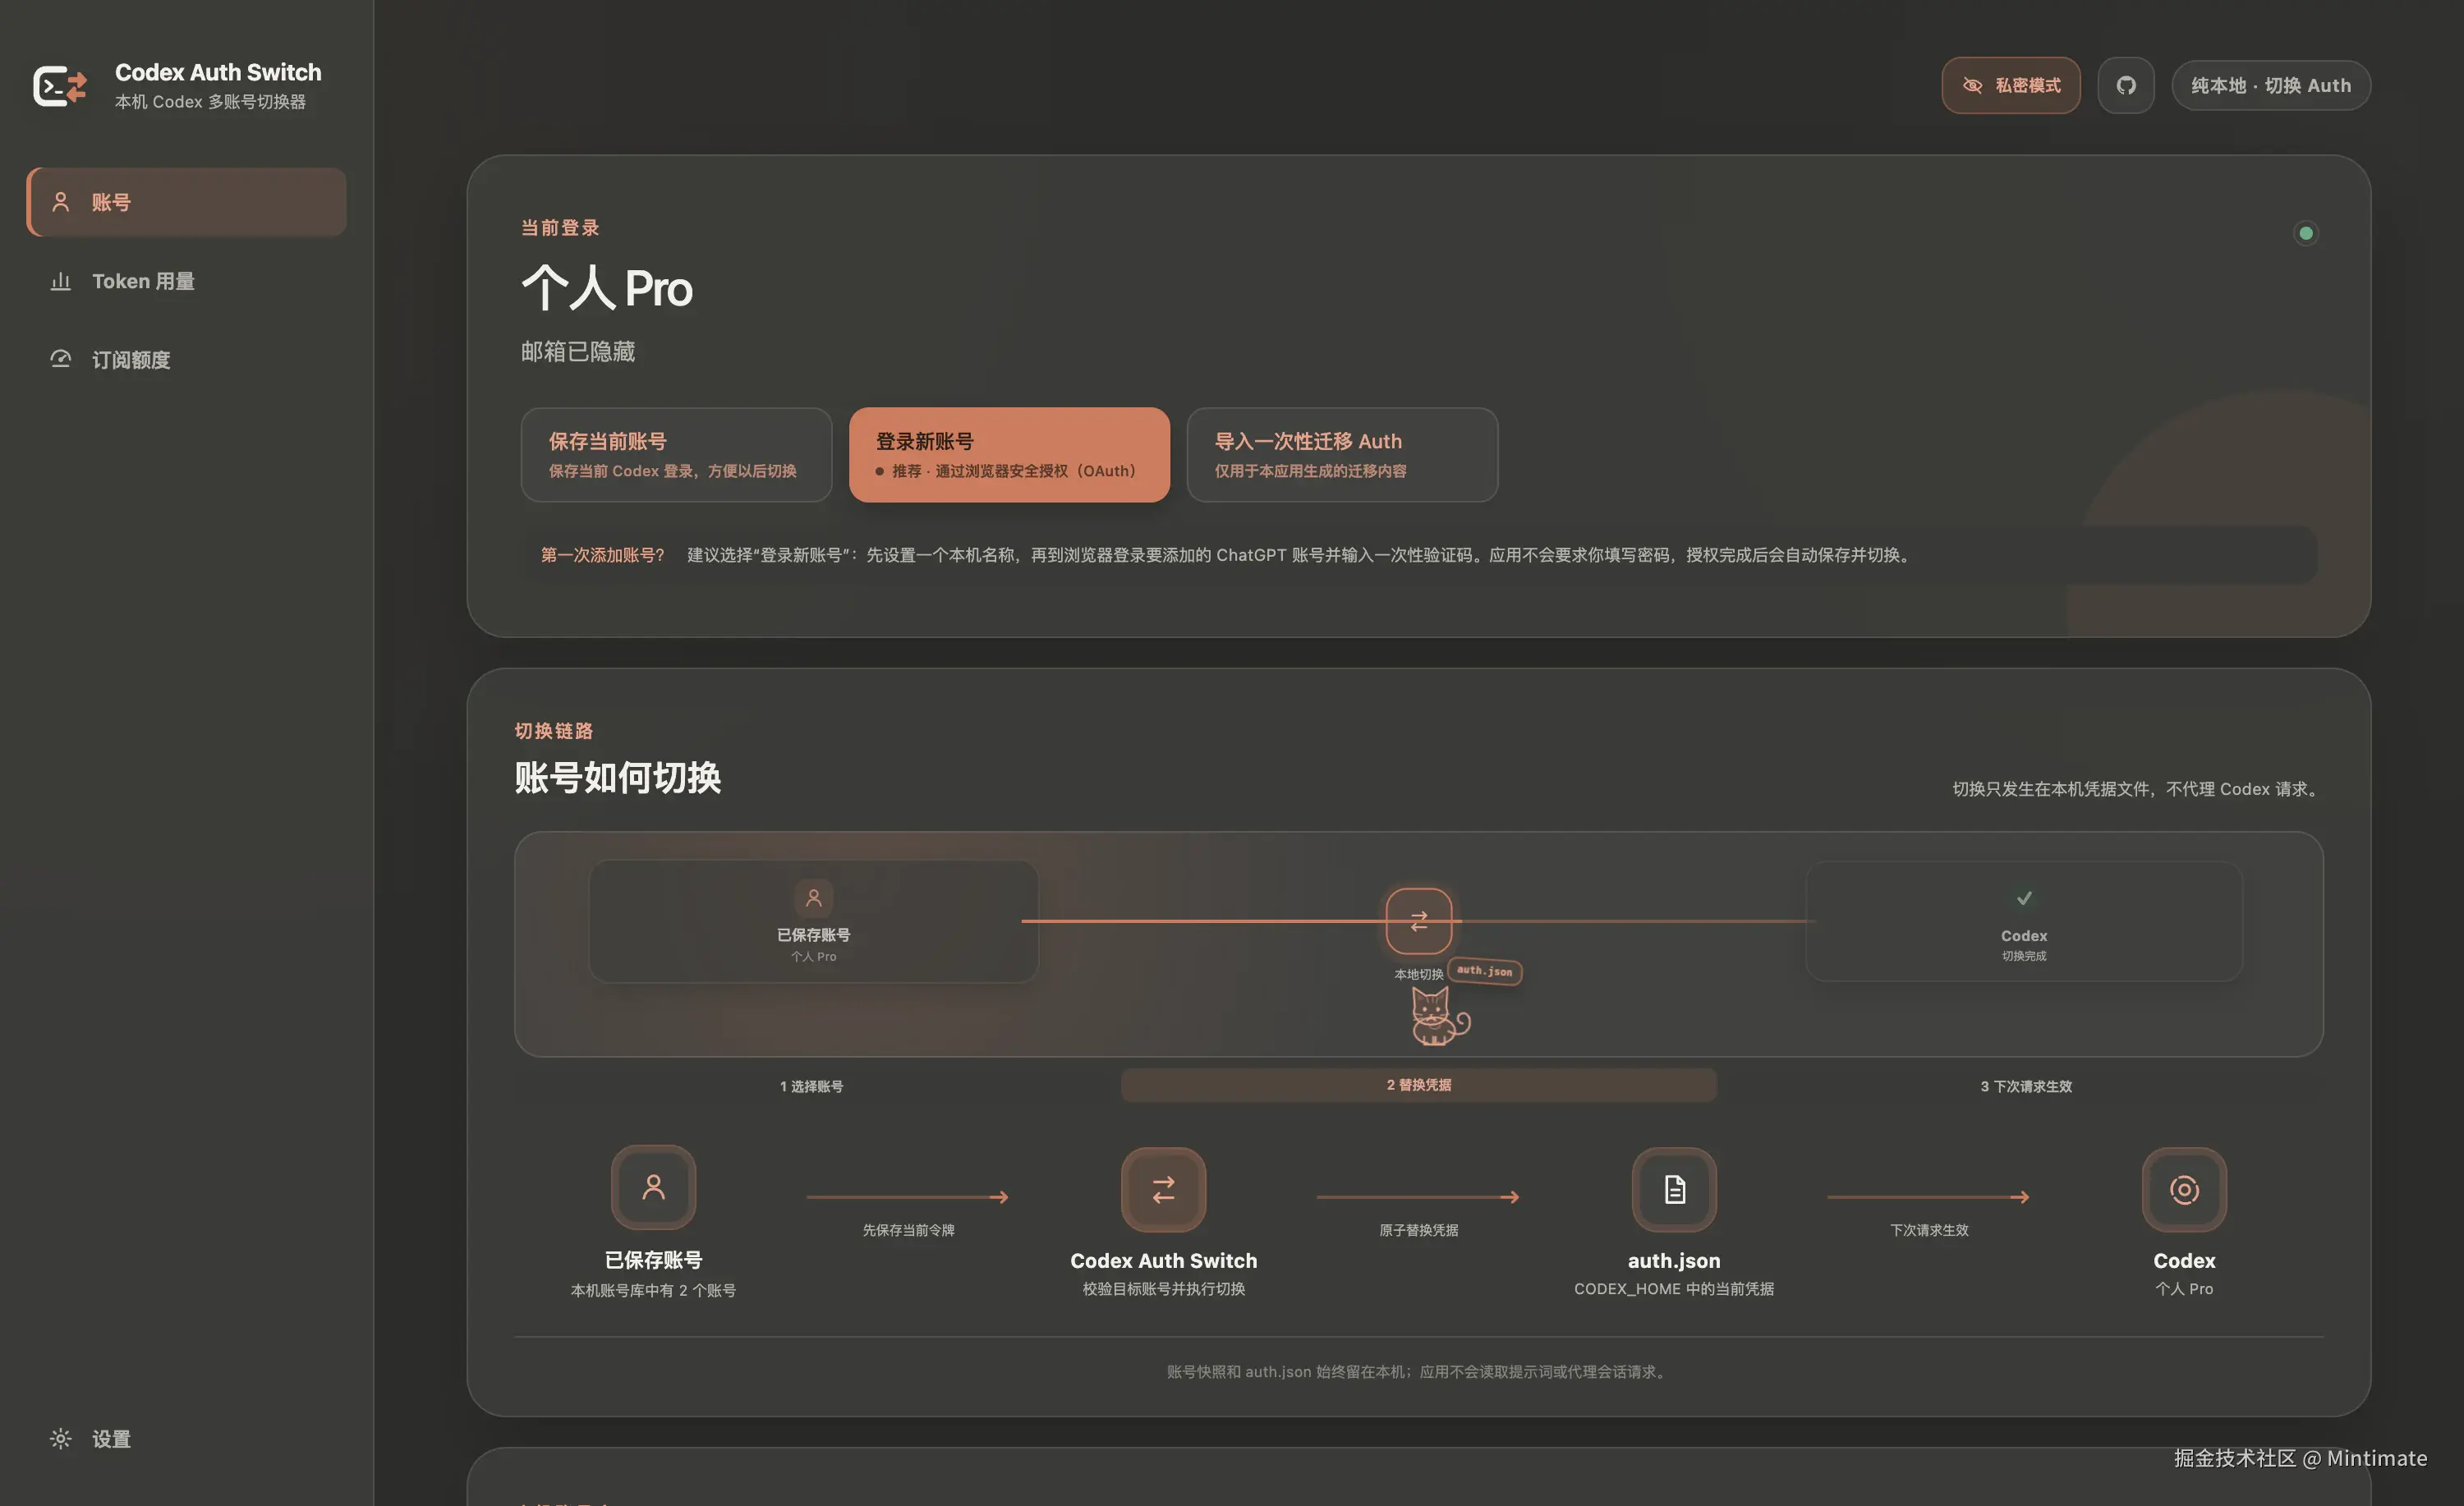Select step 1 选择账号 in switch flow
Image resolution: width=2464 pixels, height=1506 pixels.
click(812, 1087)
